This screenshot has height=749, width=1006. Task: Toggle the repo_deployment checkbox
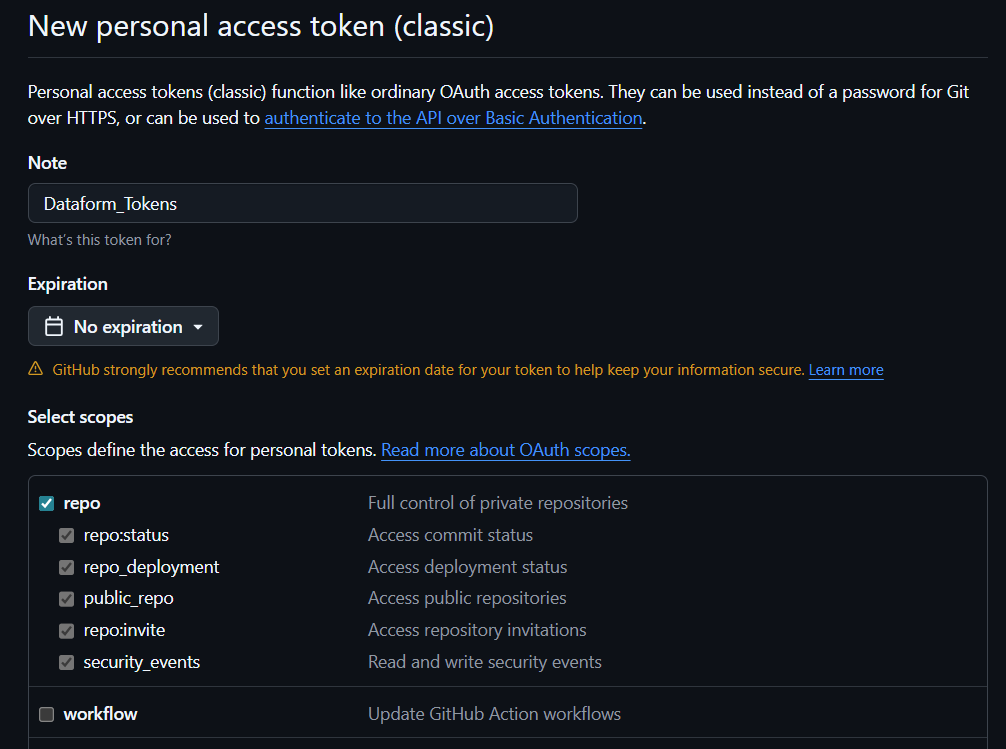tap(67, 567)
